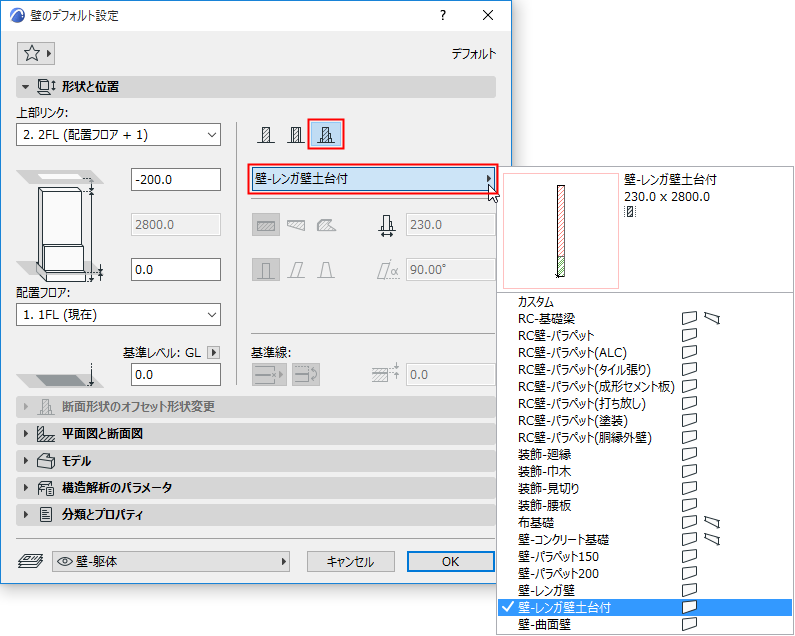
Task: Click the help question mark button
Action: pyautogui.click(x=443, y=15)
